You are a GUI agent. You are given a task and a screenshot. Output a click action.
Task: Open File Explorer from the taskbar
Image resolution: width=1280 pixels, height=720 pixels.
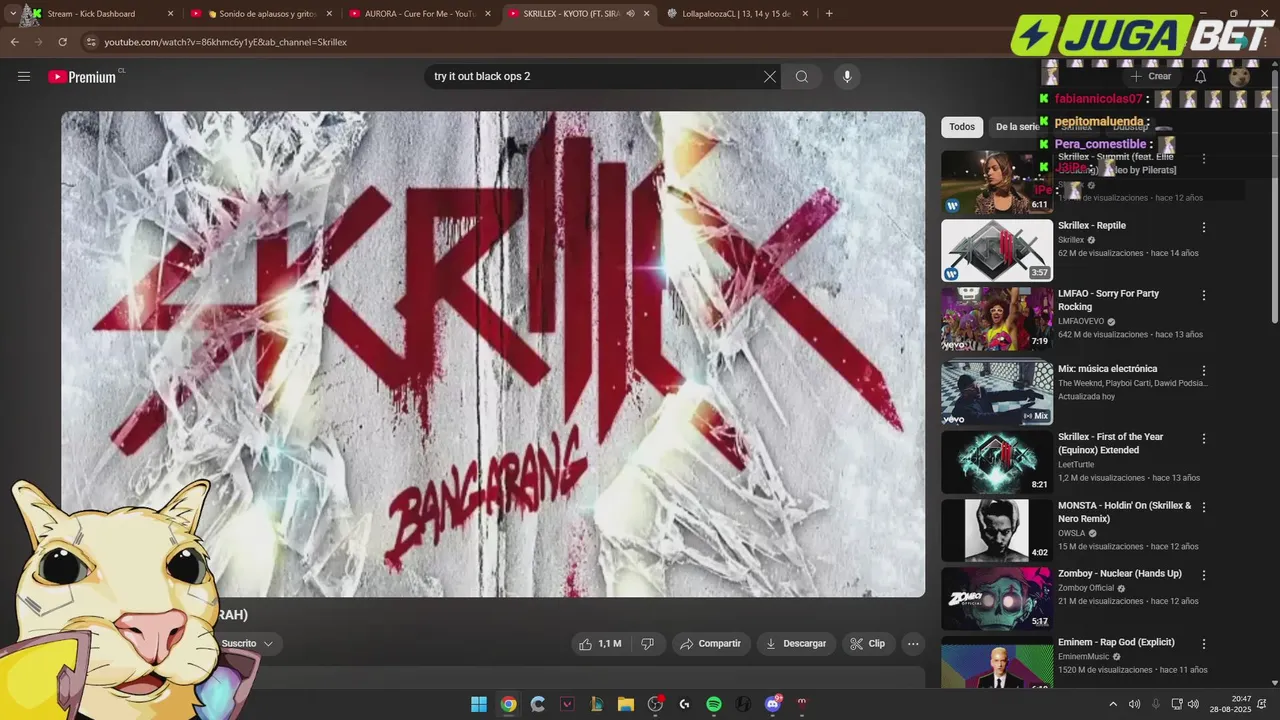[626, 704]
